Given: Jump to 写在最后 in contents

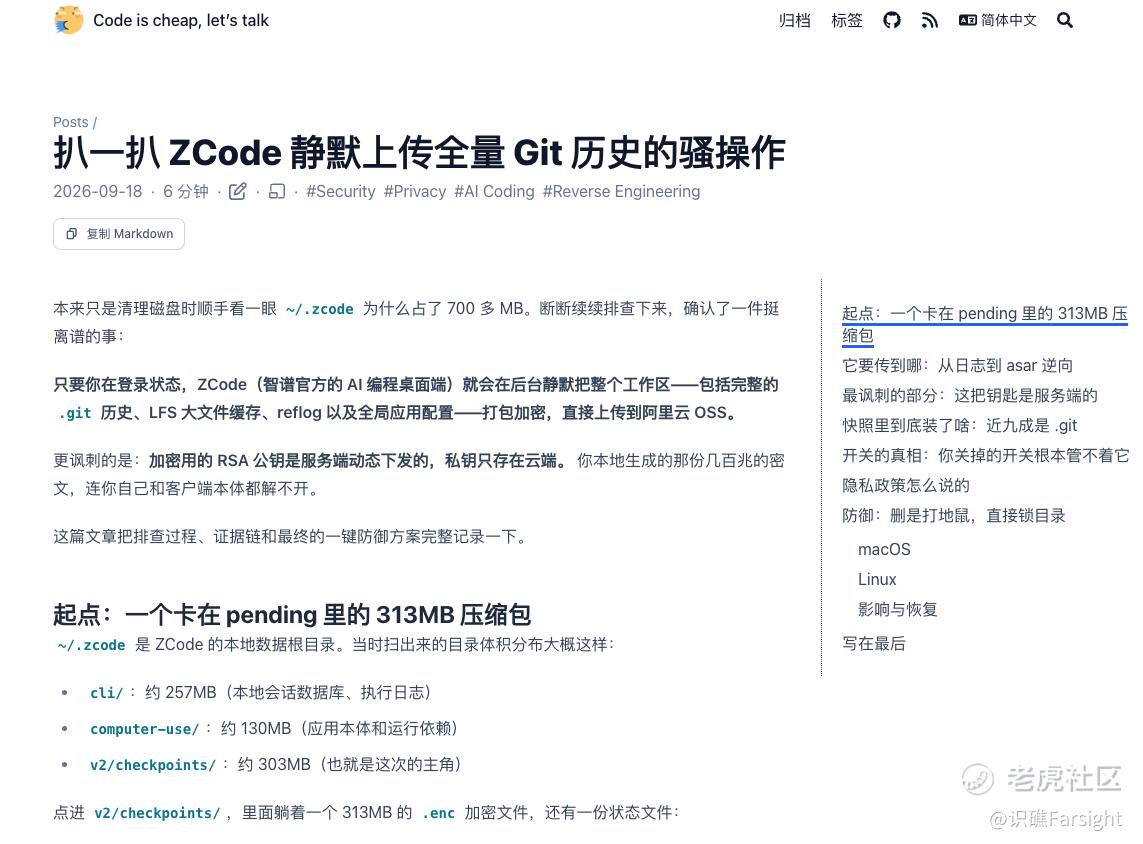Looking at the screenshot, I should coord(874,644).
